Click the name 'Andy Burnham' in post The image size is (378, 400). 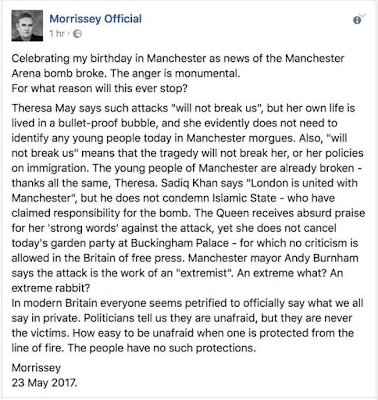[x=327, y=258]
